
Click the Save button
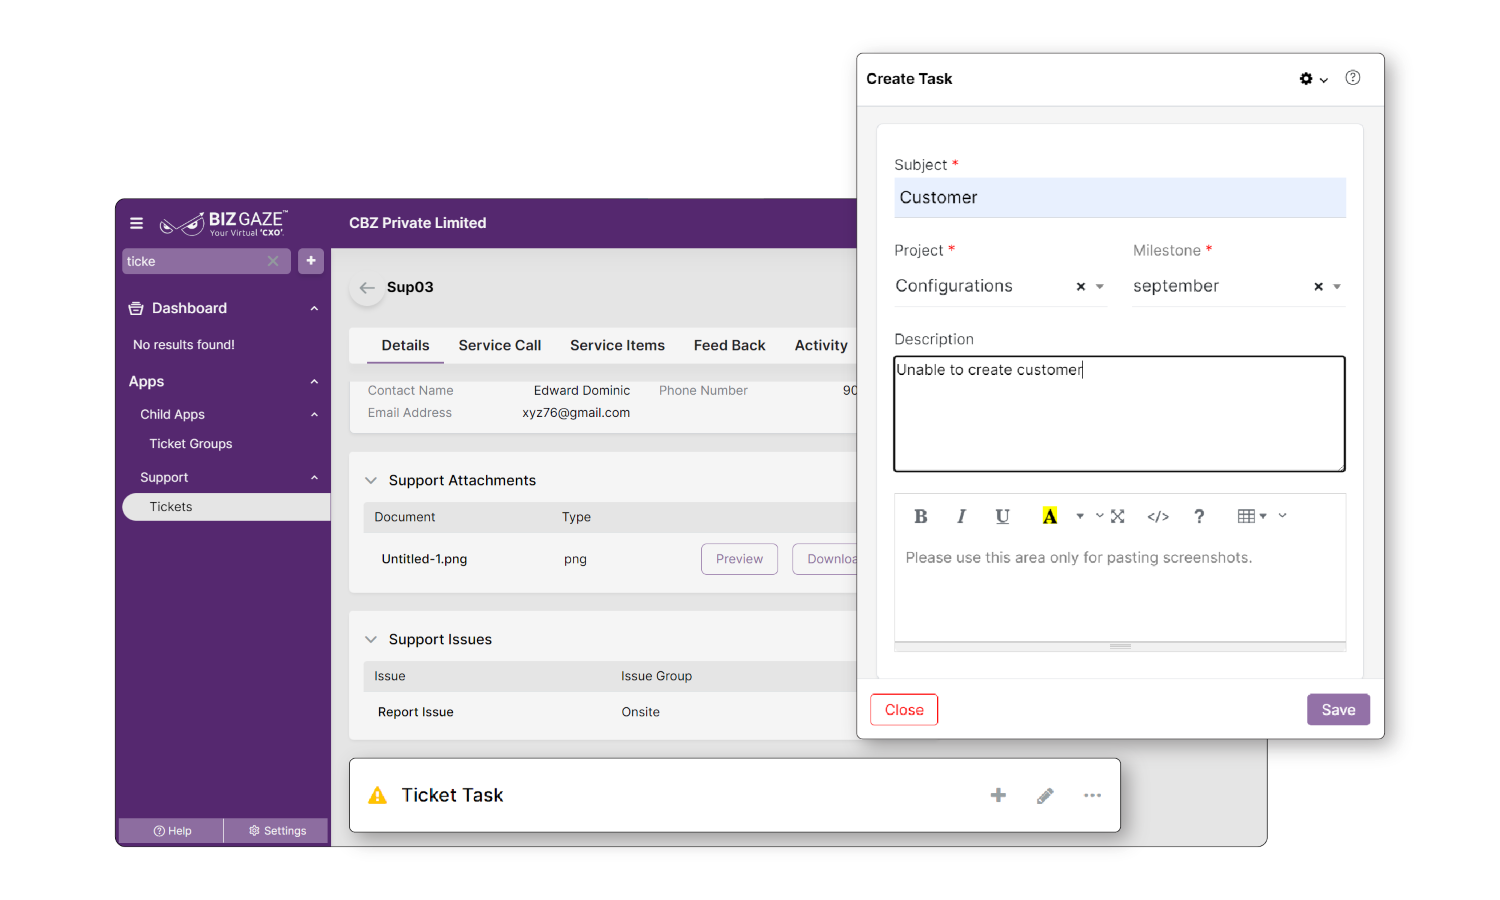click(1337, 710)
